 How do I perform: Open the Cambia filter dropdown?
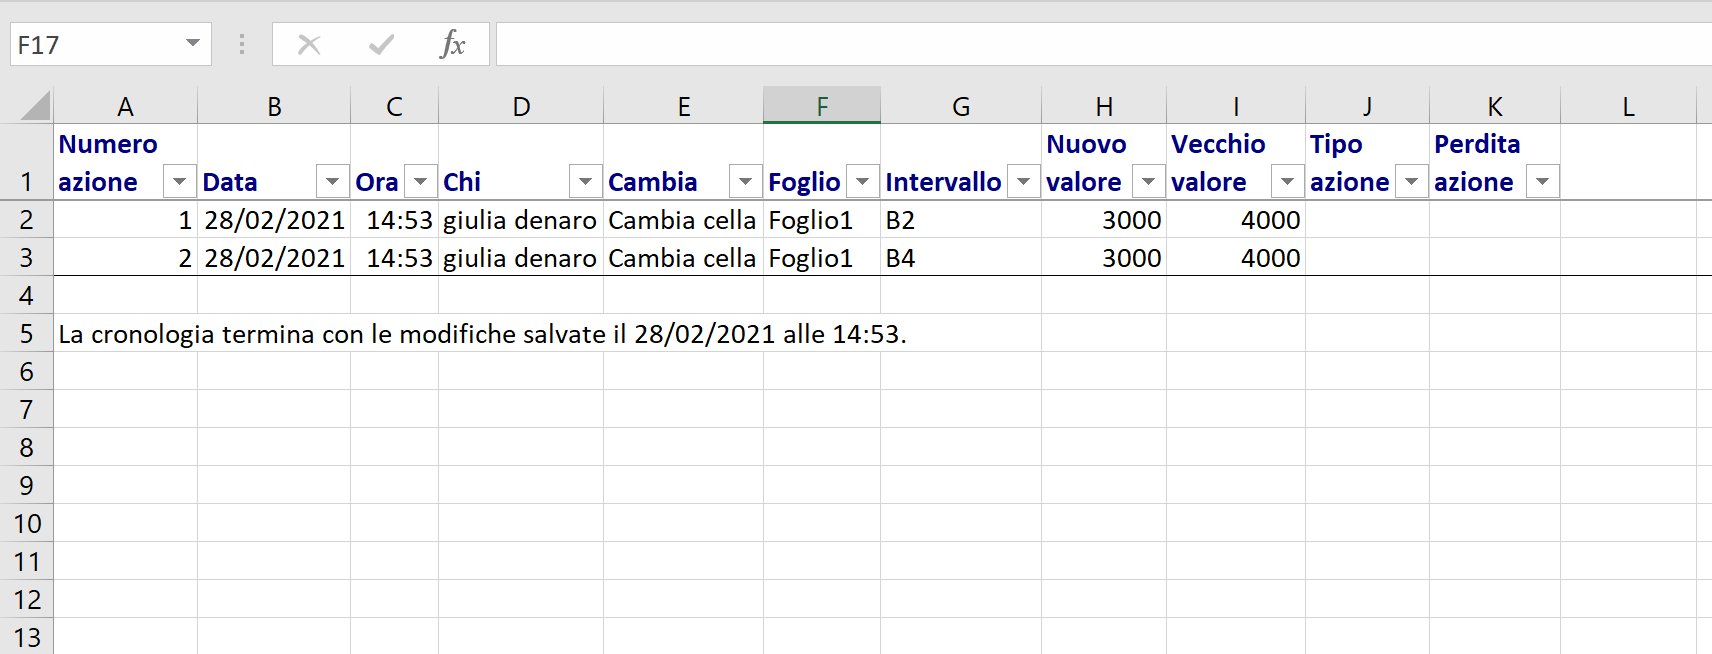pos(745,181)
